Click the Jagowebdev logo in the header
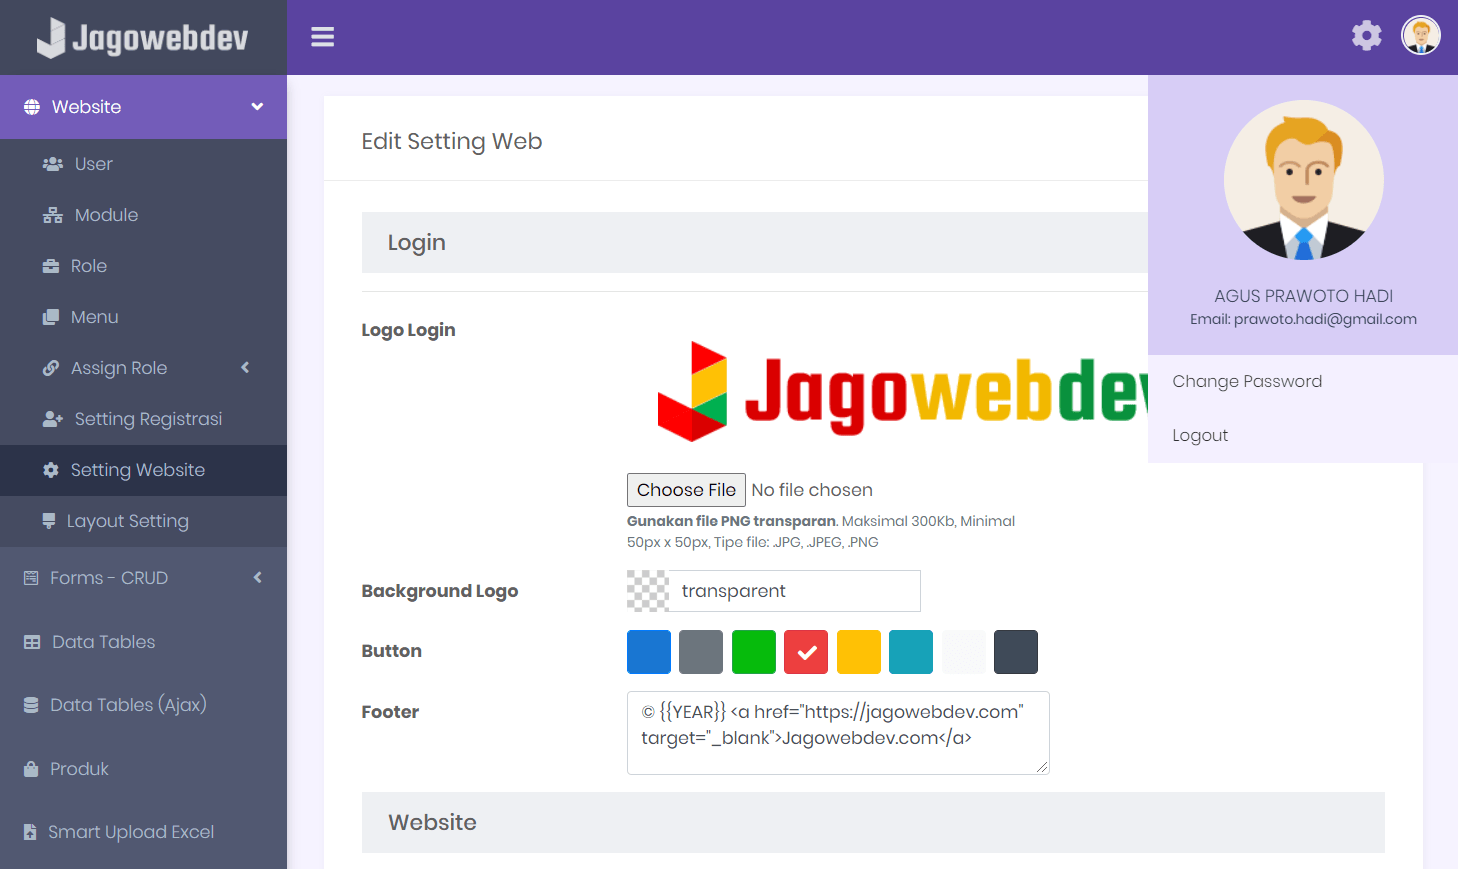The height and width of the screenshot is (869, 1458). (x=140, y=37)
